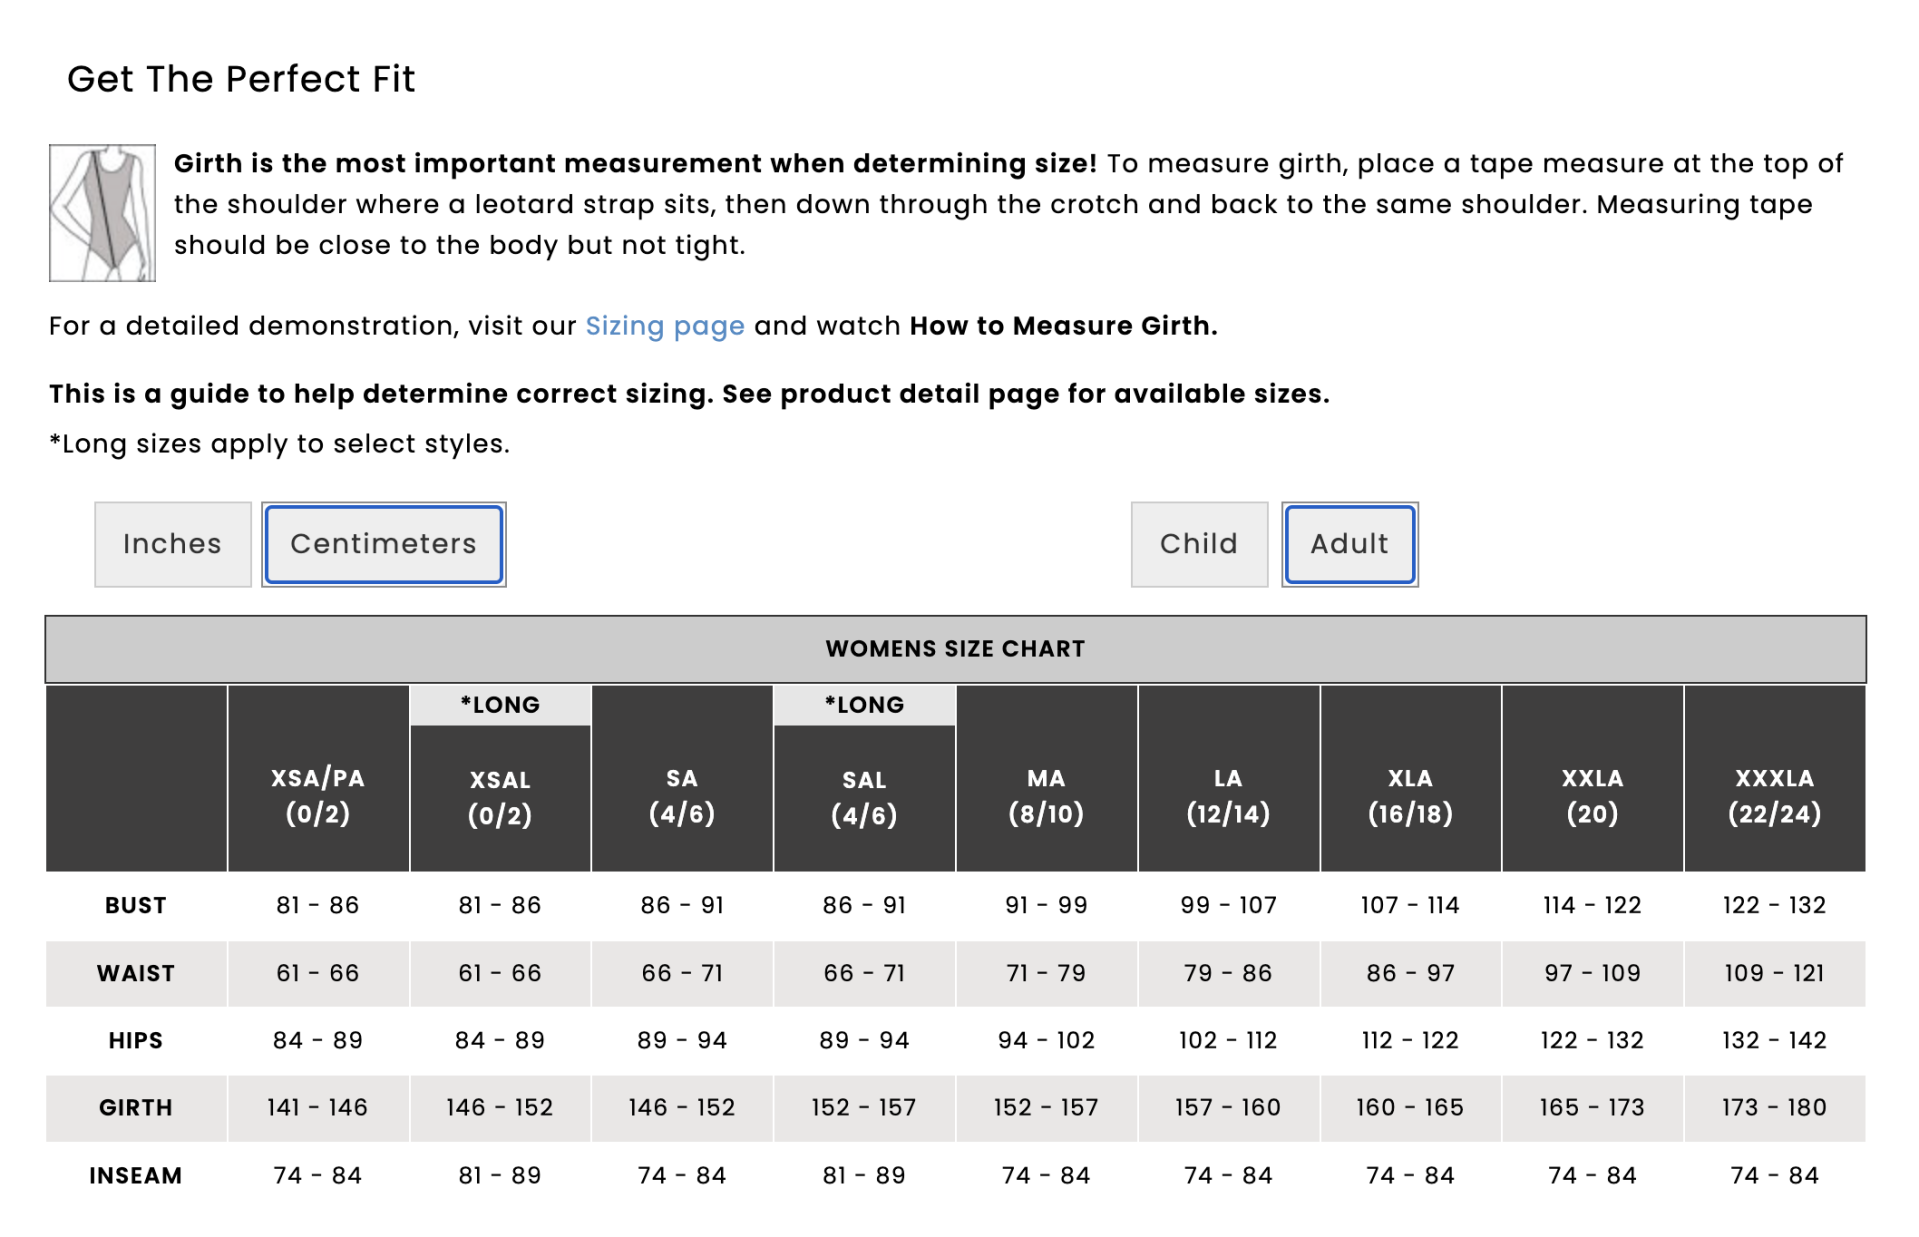The width and height of the screenshot is (1919, 1237).
Task: Click the leotard girth measurement illustration
Action: [102, 212]
